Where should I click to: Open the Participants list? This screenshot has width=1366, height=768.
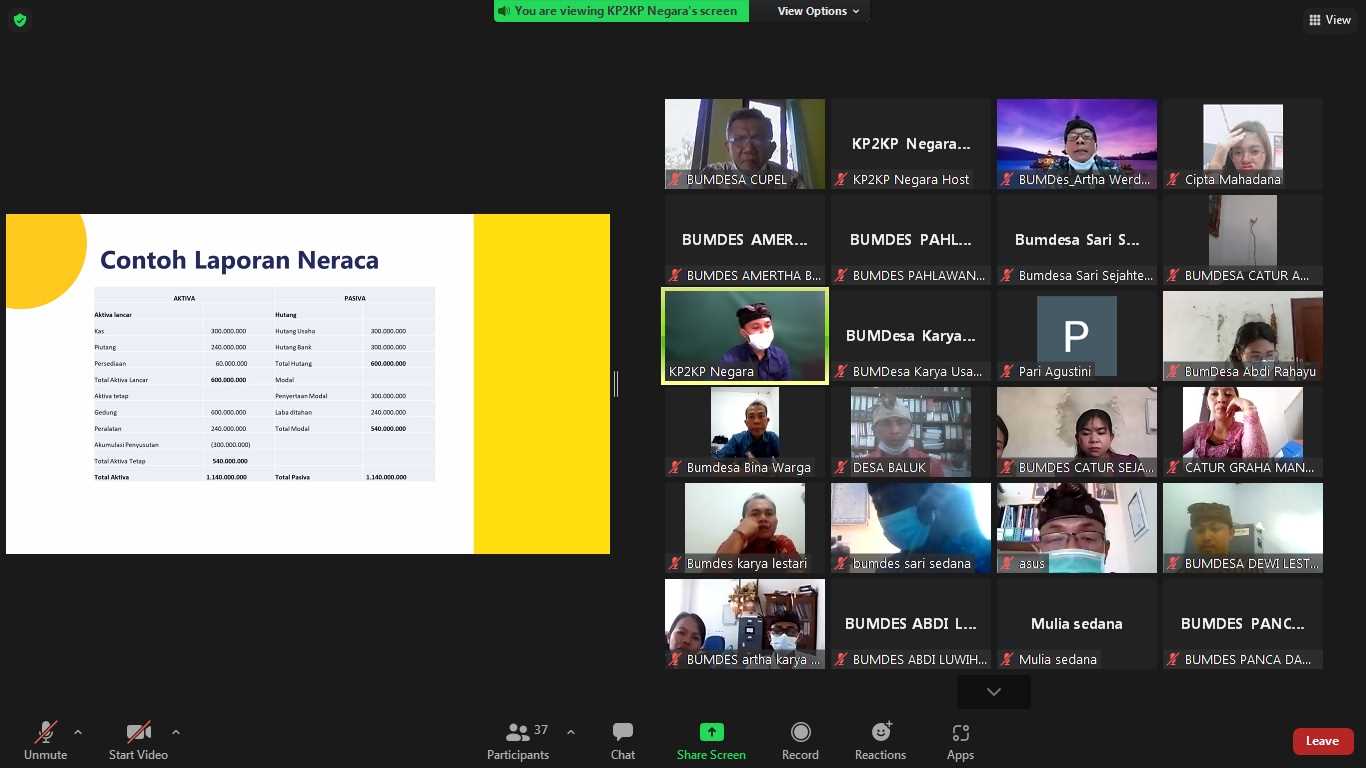518,741
